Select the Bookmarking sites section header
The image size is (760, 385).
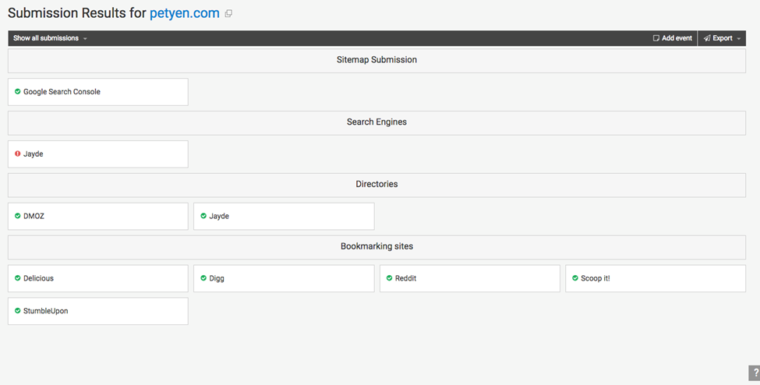coord(377,246)
